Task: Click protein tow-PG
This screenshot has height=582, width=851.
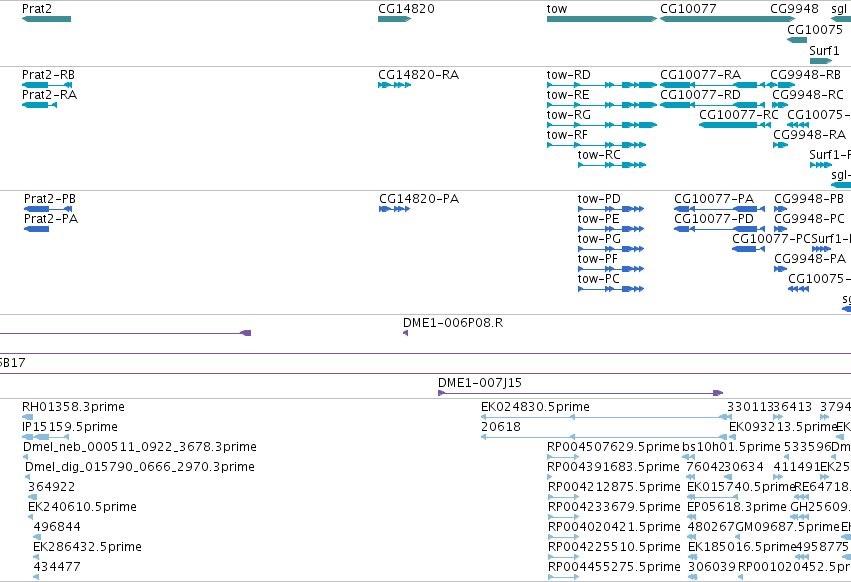Action: click(611, 249)
